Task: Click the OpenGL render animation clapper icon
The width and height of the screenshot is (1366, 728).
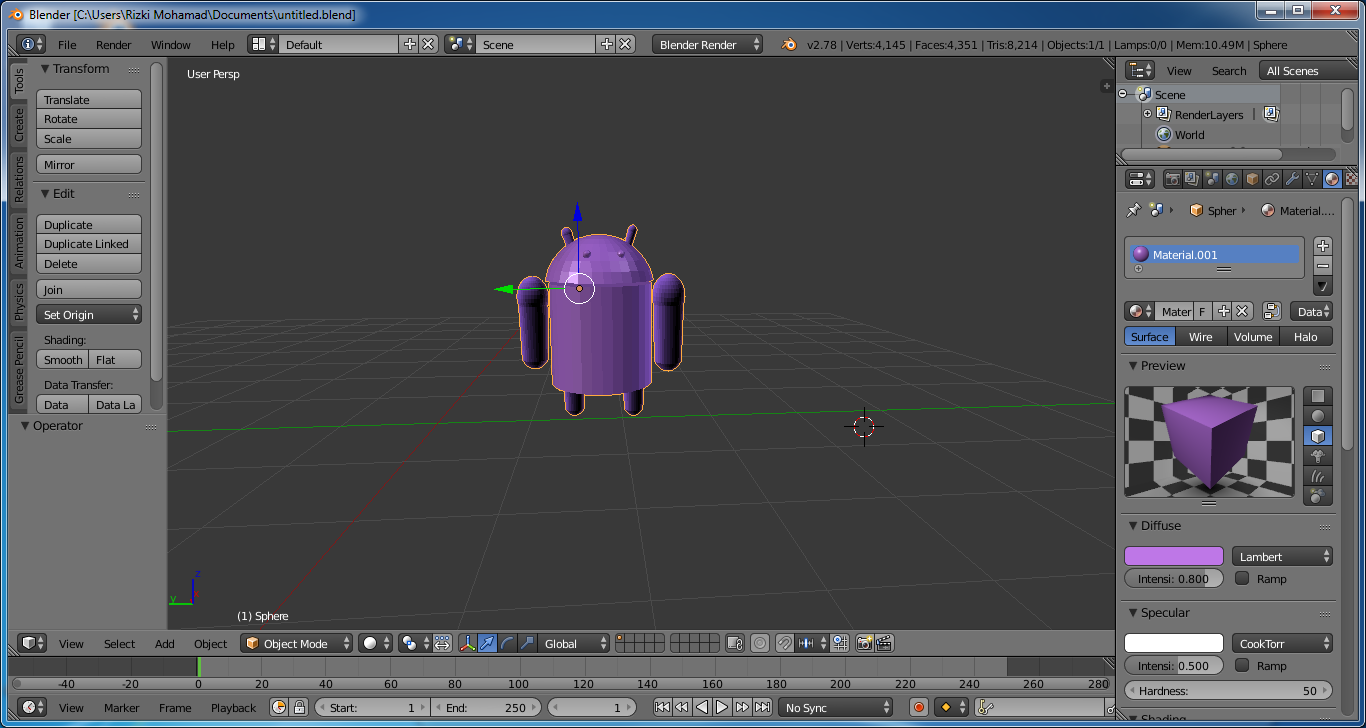Action: coord(884,643)
